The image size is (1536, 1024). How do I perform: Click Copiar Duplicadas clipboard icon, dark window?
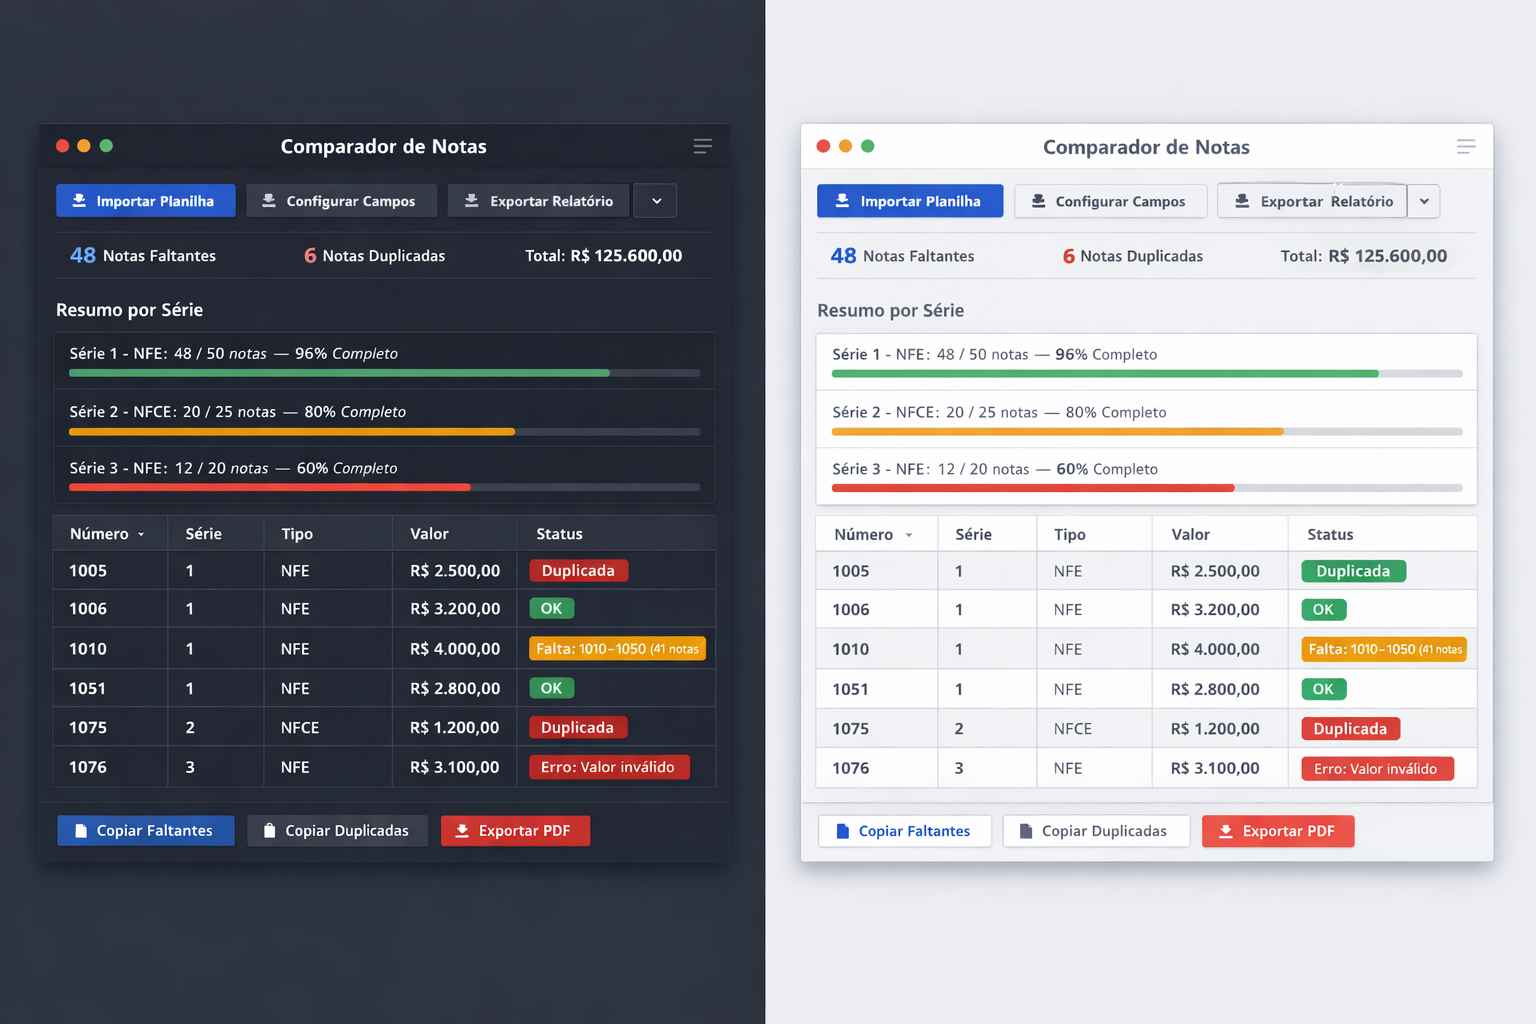269,831
